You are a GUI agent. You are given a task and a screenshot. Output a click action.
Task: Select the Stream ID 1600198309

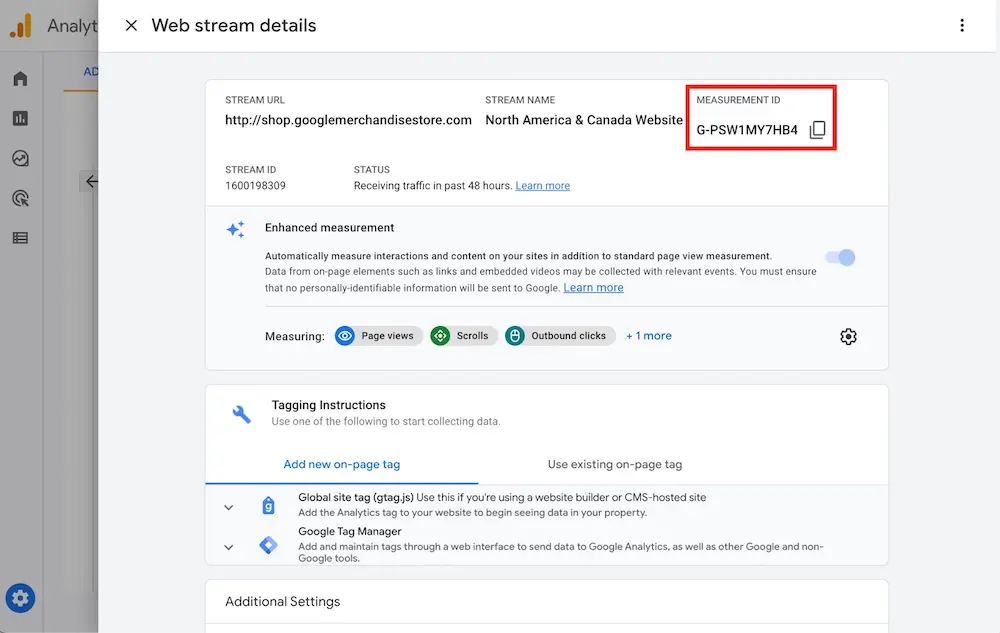point(255,186)
